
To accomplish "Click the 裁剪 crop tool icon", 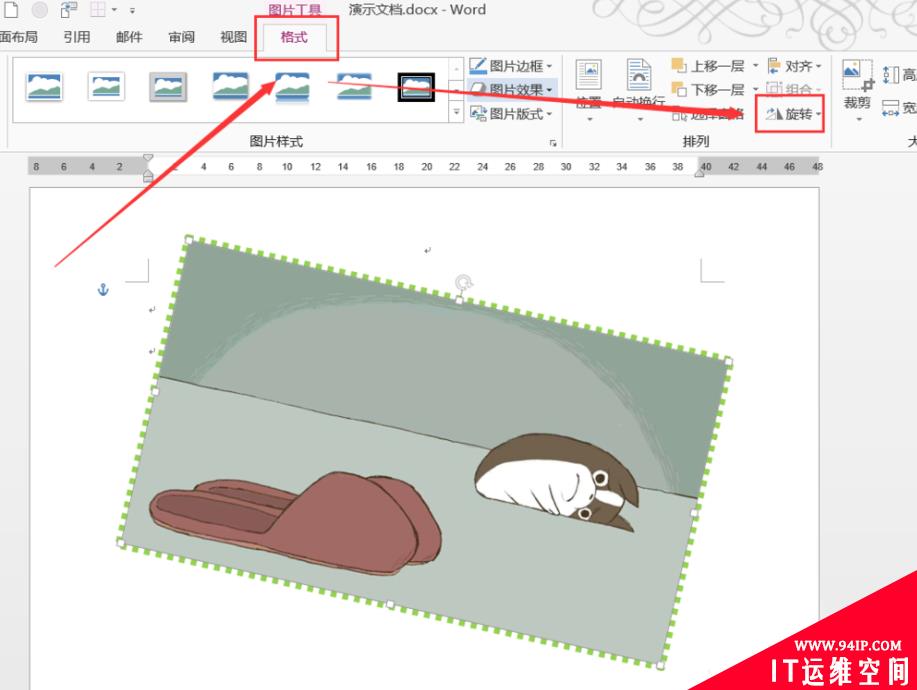I will [857, 75].
